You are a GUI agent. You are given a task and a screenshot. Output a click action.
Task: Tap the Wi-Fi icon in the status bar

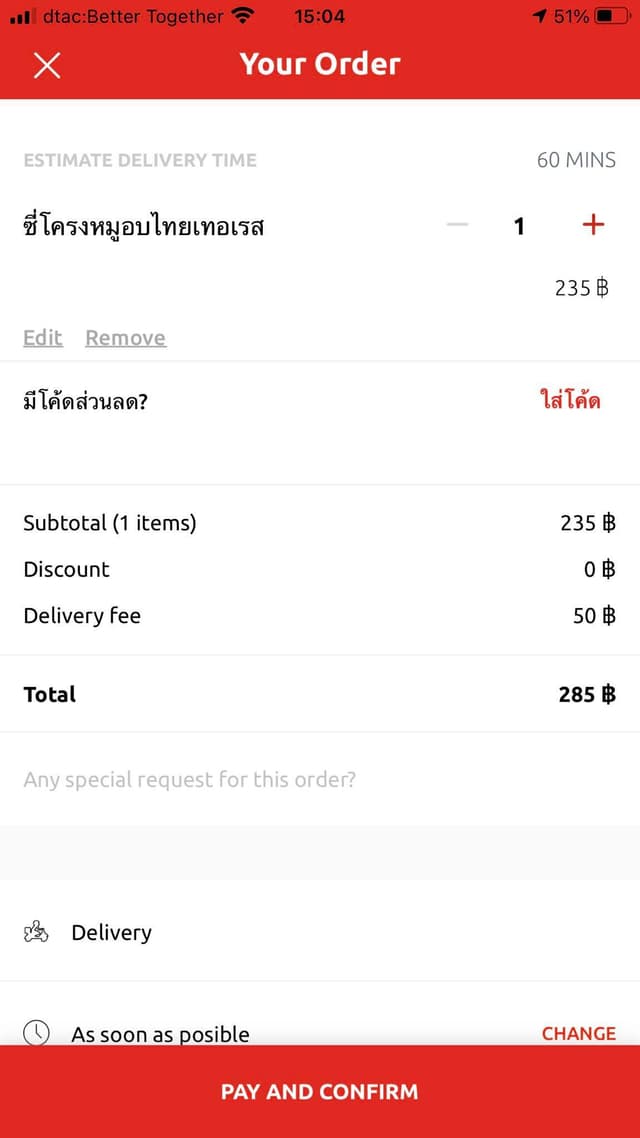(240, 15)
